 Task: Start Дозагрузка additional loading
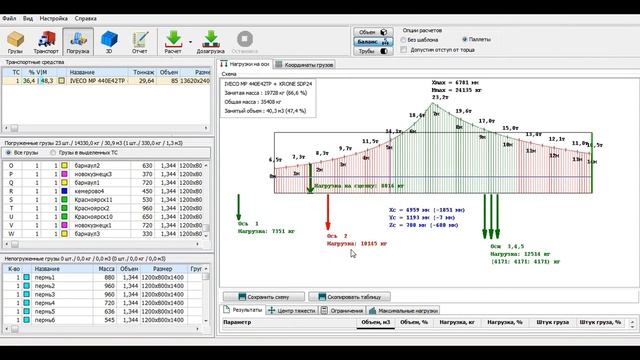click(x=211, y=42)
